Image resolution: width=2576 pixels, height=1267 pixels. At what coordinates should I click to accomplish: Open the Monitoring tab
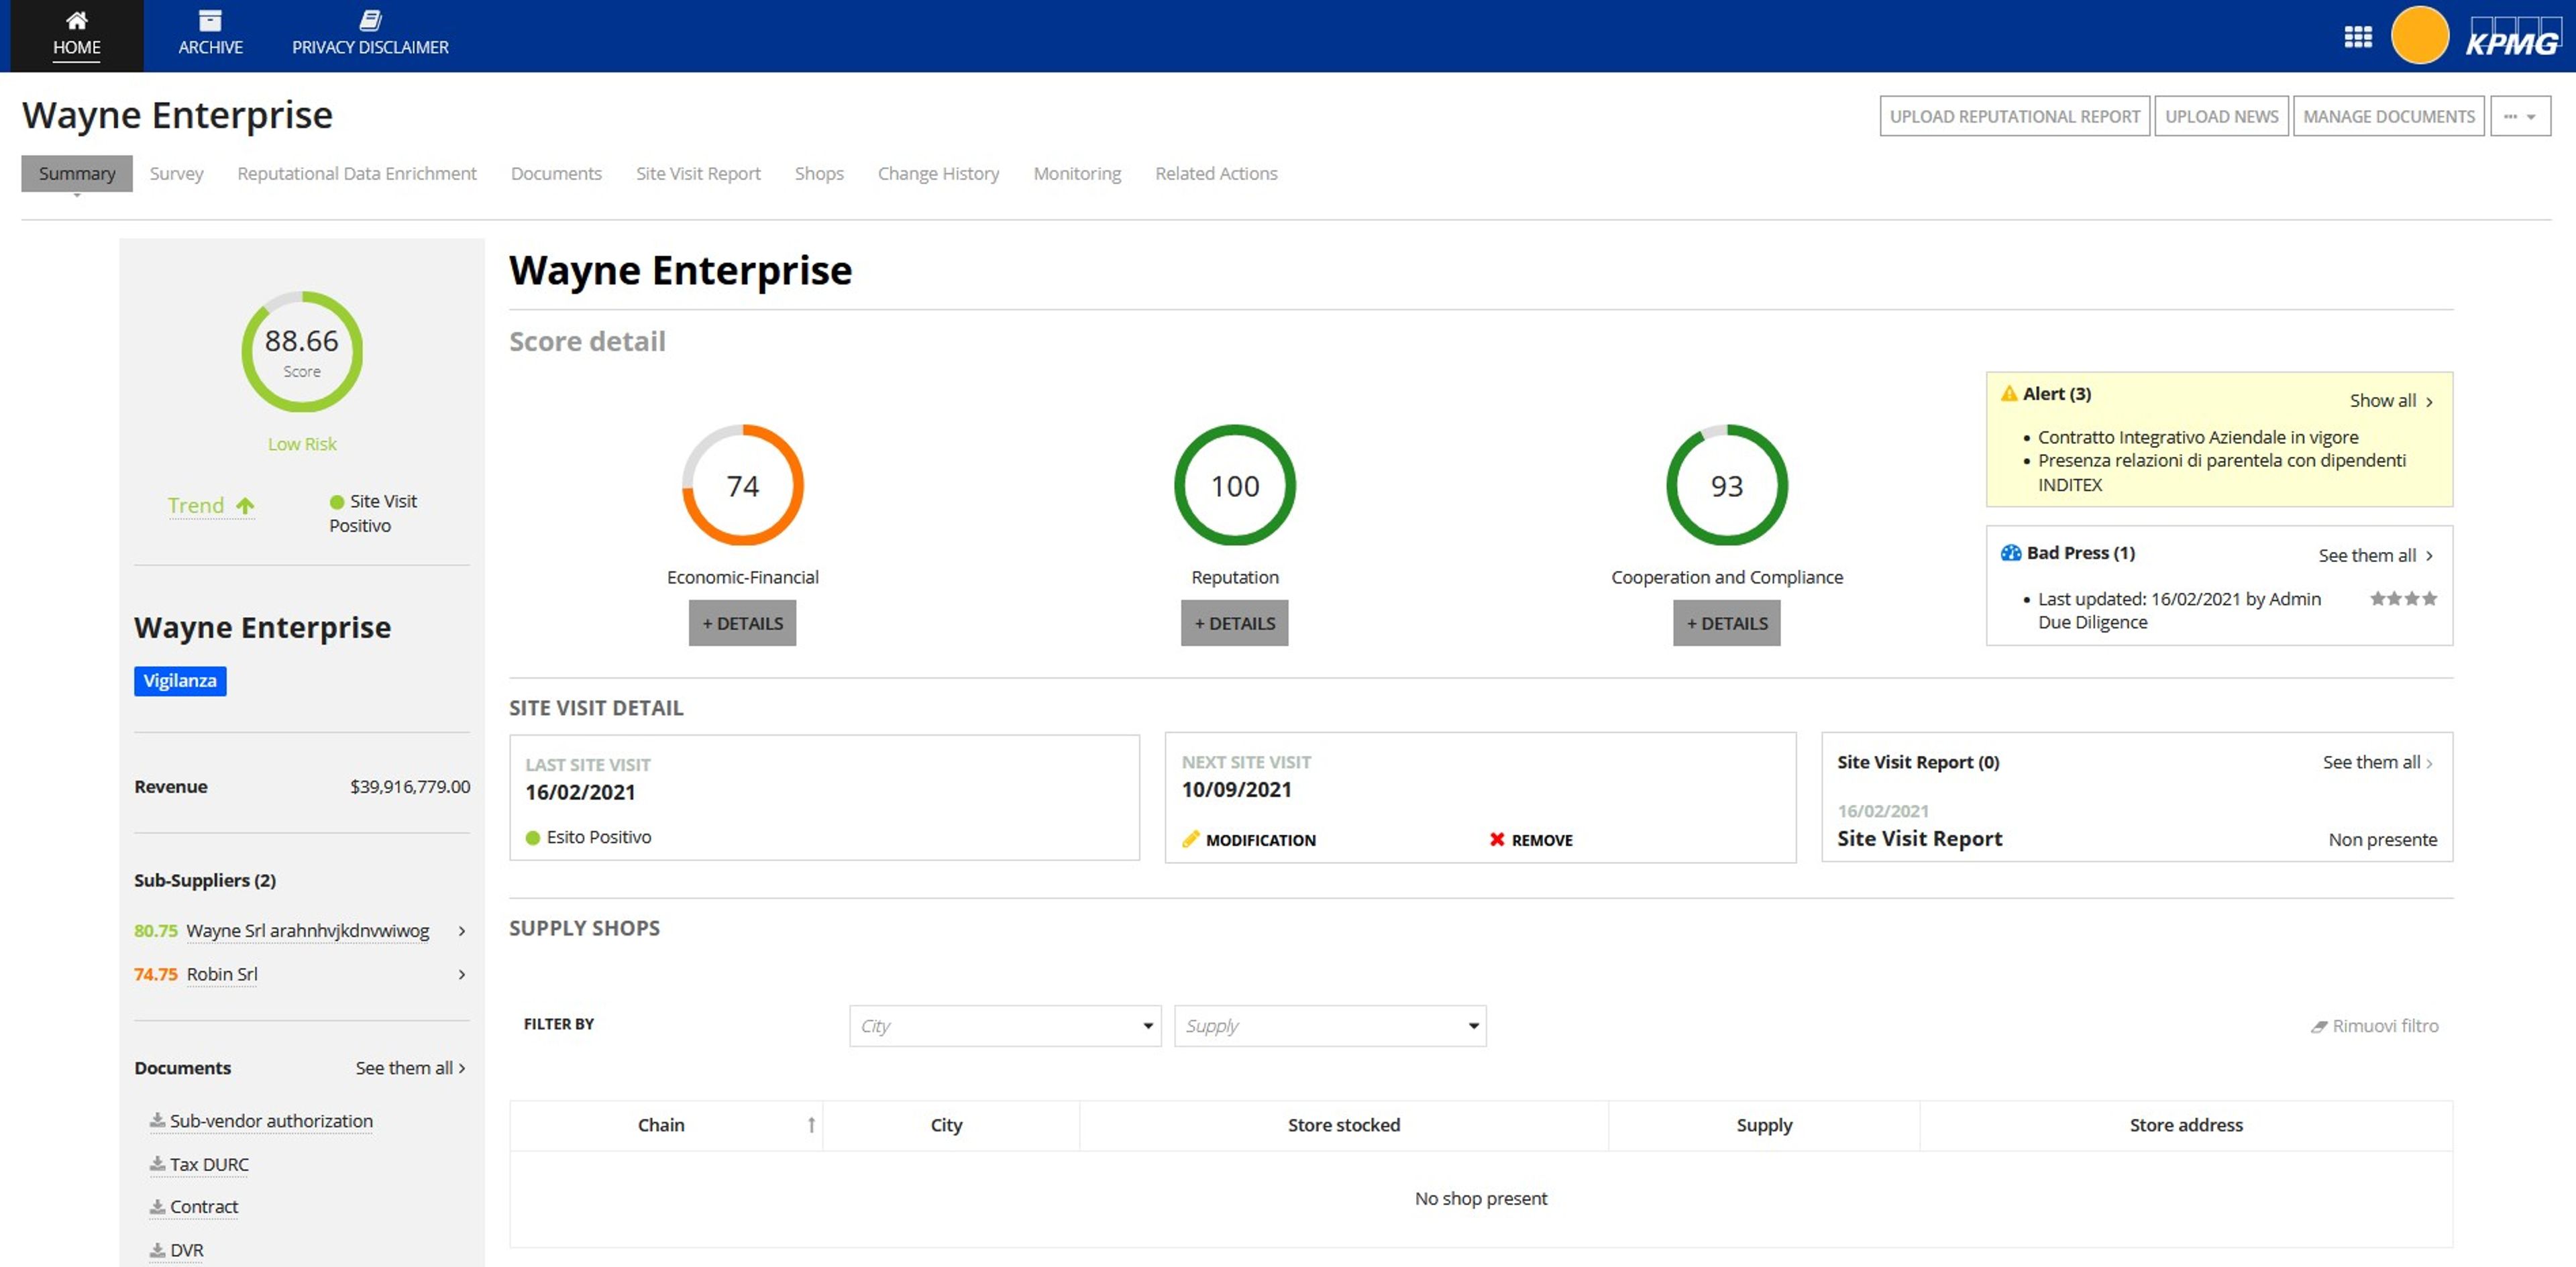[x=1077, y=173]
